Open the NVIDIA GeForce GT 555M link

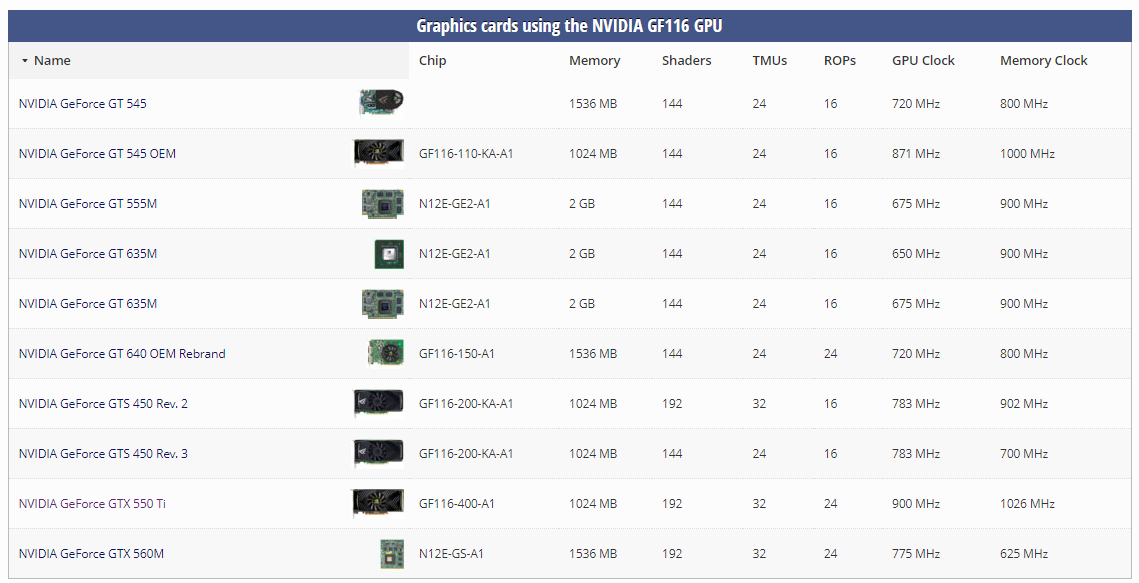87,204
